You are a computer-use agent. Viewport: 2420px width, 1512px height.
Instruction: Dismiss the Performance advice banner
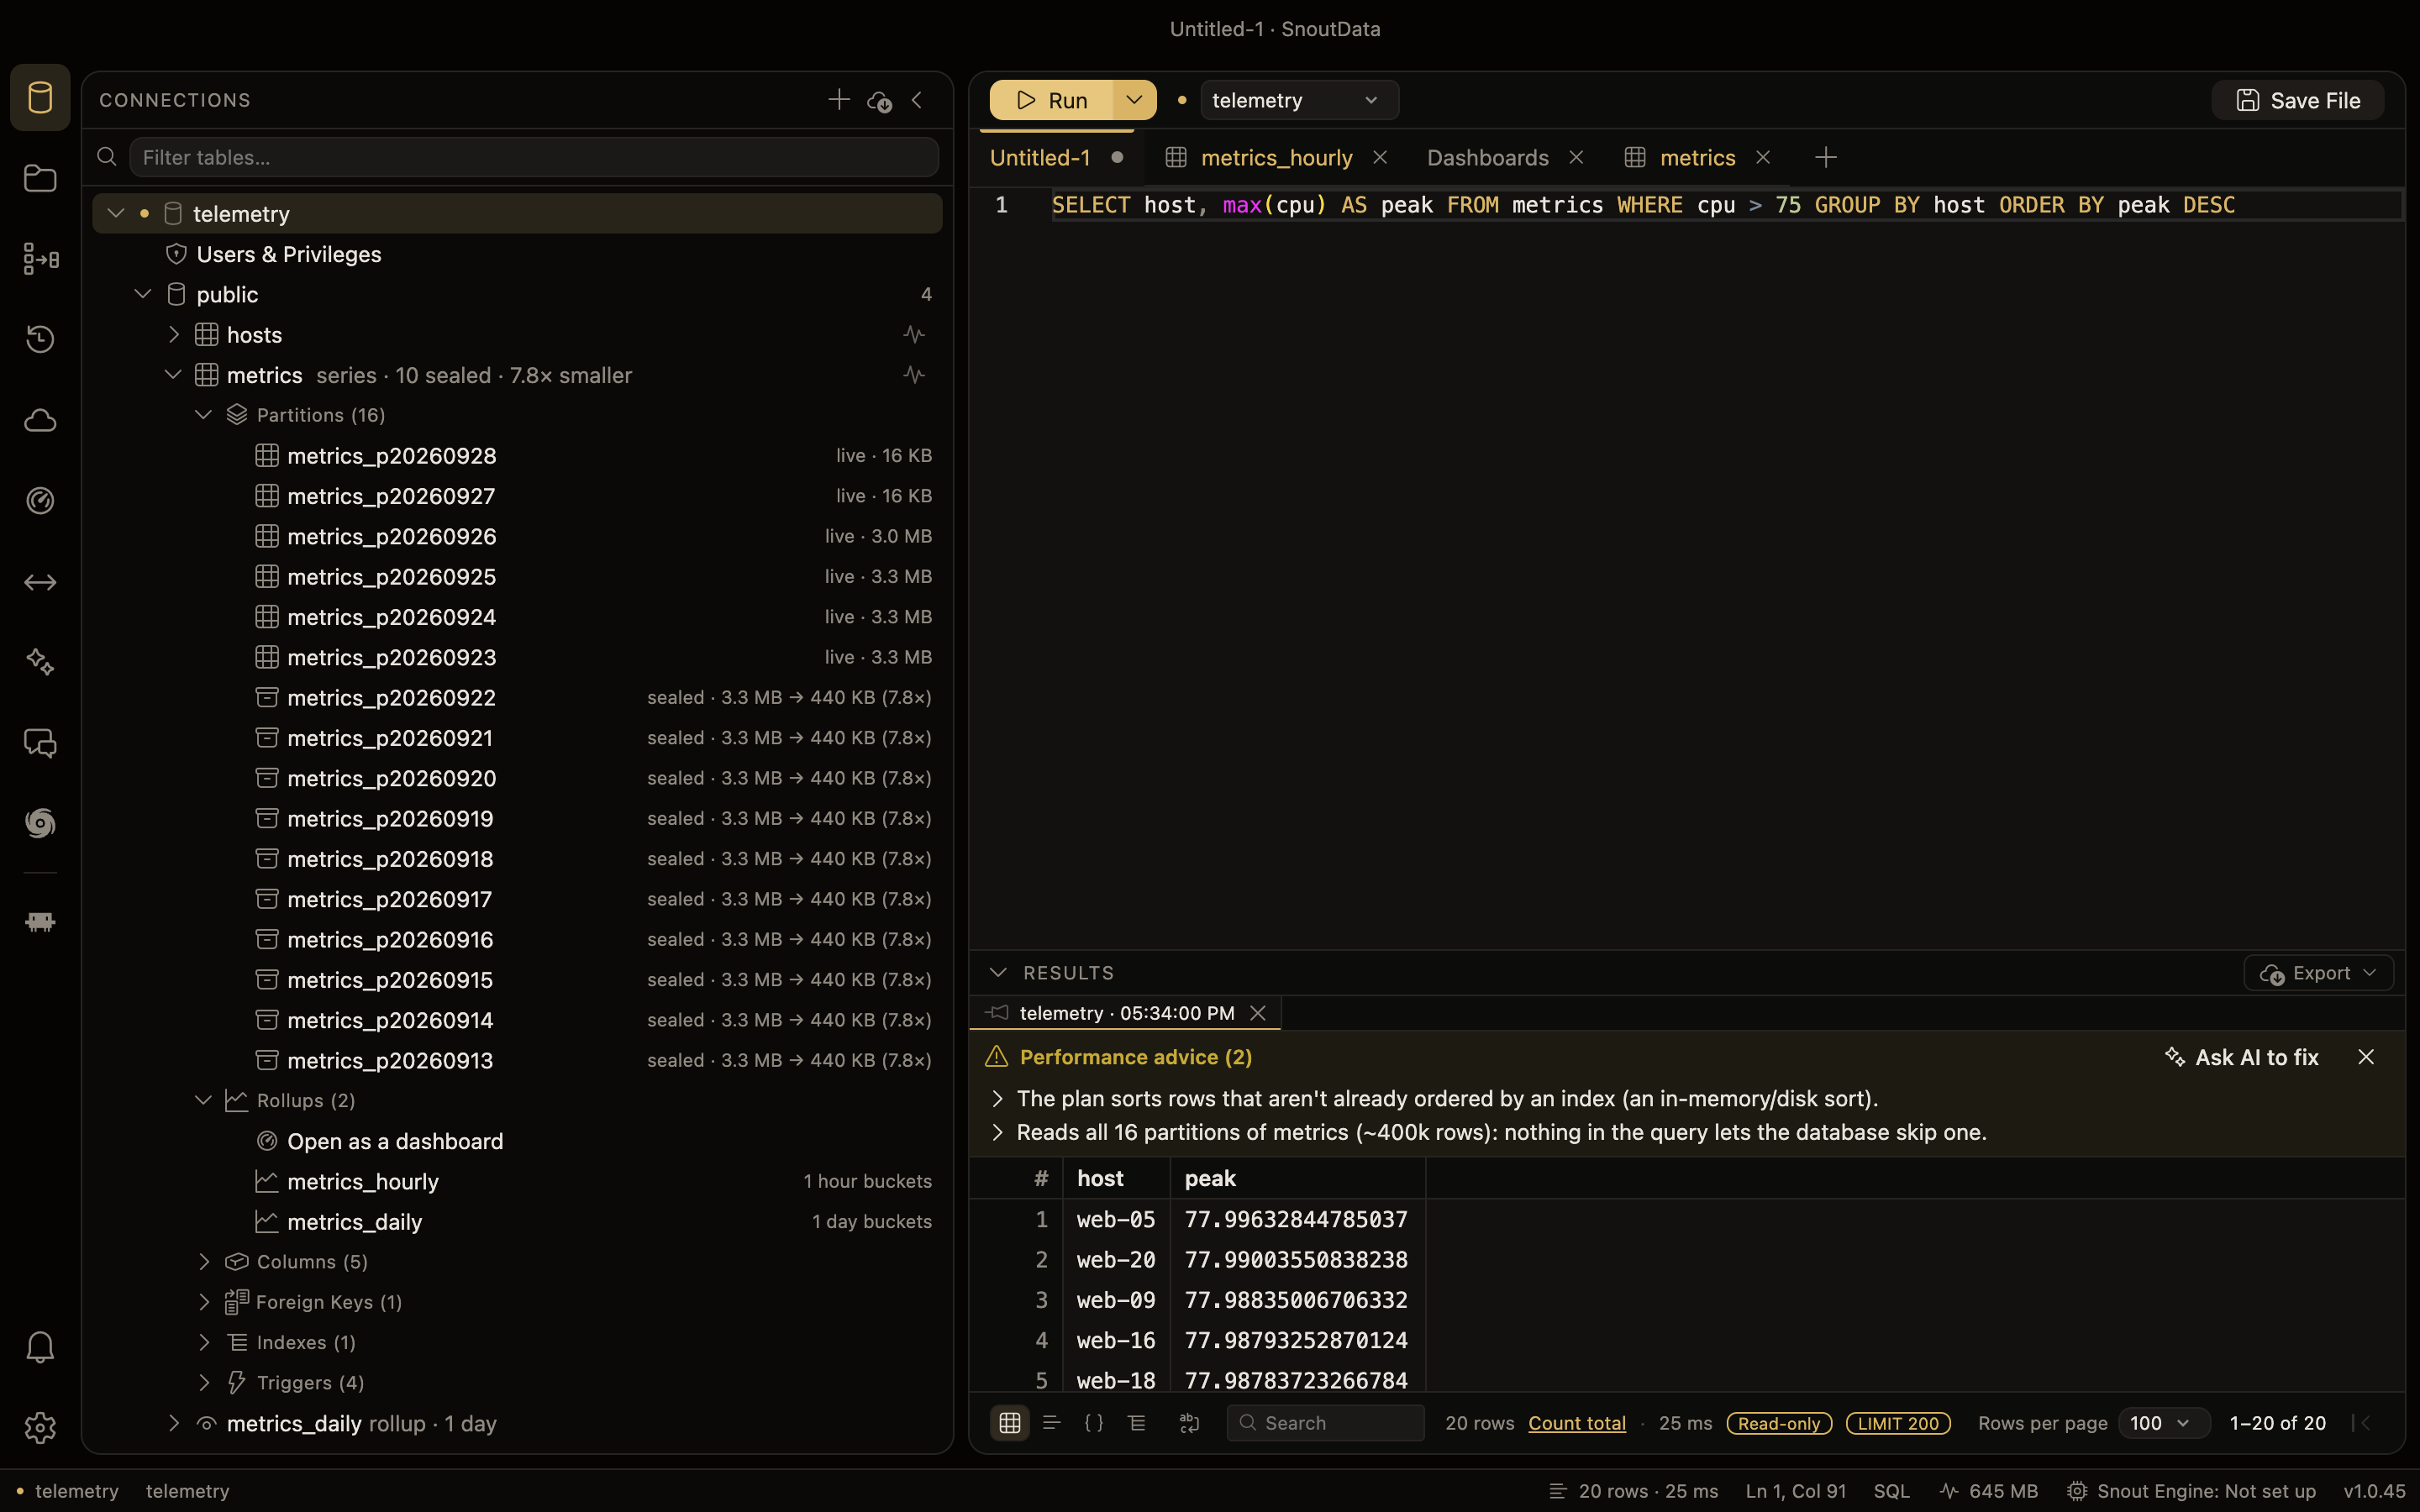tap(2366, 1057)
